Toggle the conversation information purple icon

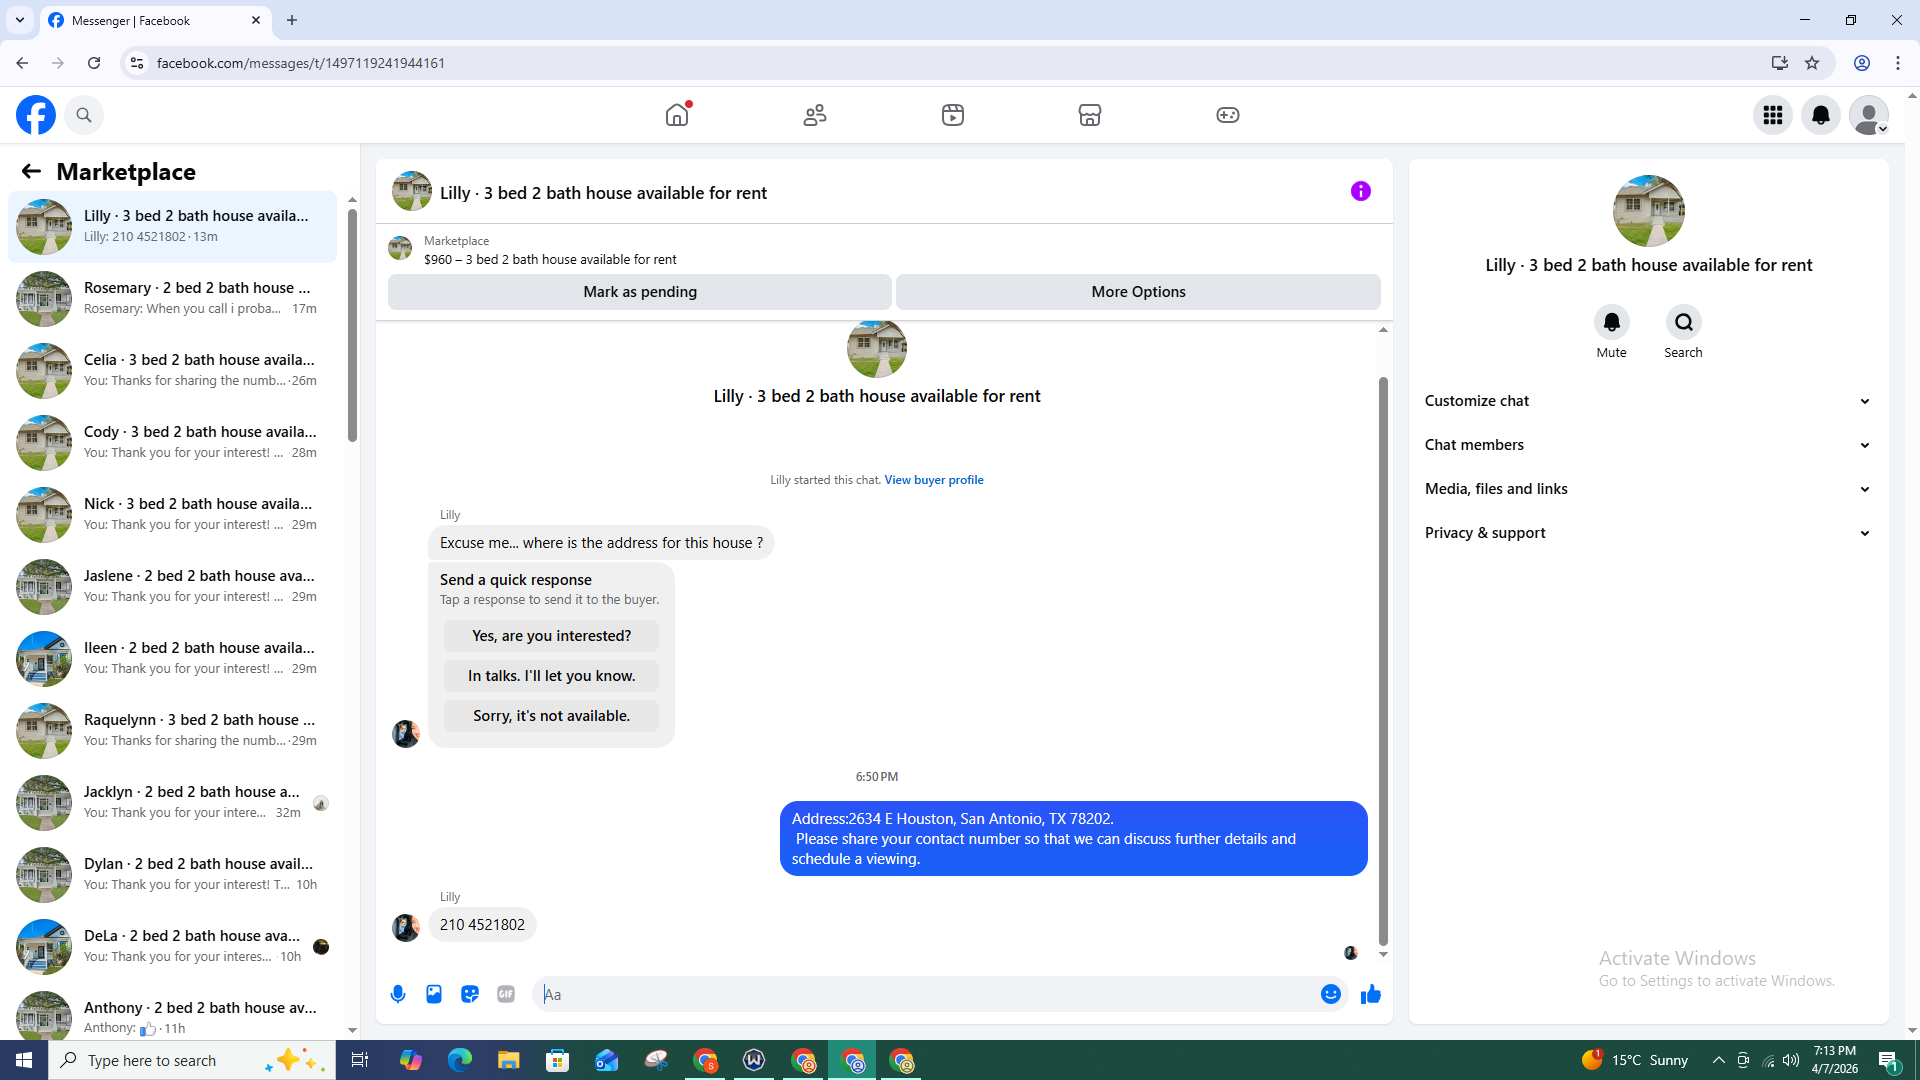pyautogui.click(x=1360, y=191)
